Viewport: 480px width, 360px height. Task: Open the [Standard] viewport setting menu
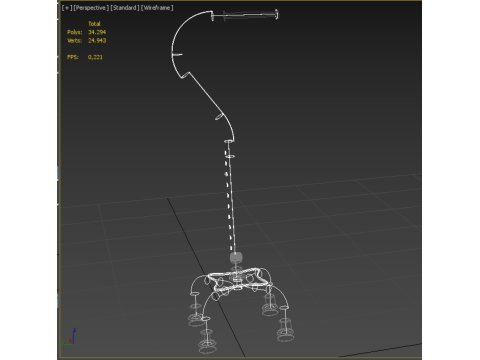[x=125, y=8]
